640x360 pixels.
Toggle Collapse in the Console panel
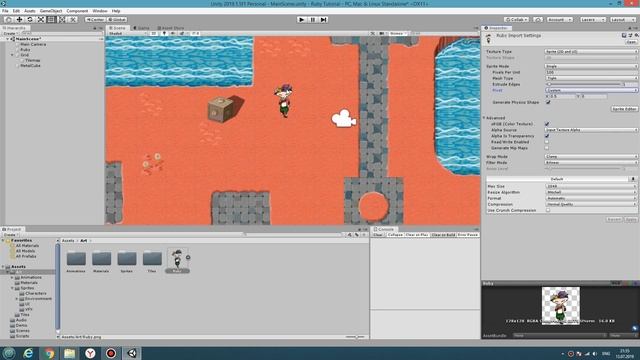point(395,235)
